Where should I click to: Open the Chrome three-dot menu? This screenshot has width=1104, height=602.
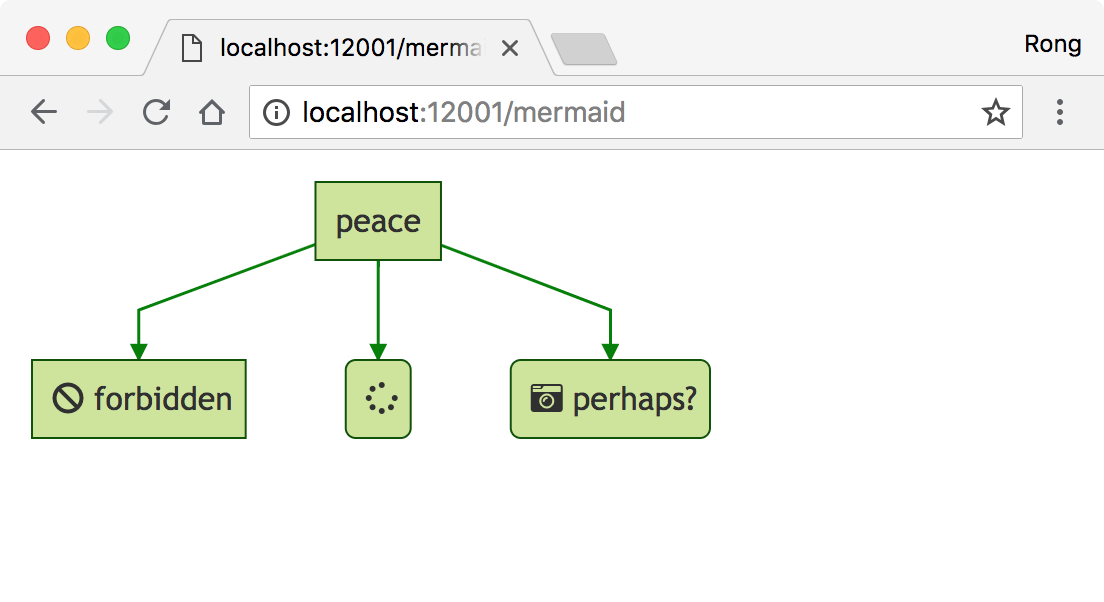pos(1060,112)
